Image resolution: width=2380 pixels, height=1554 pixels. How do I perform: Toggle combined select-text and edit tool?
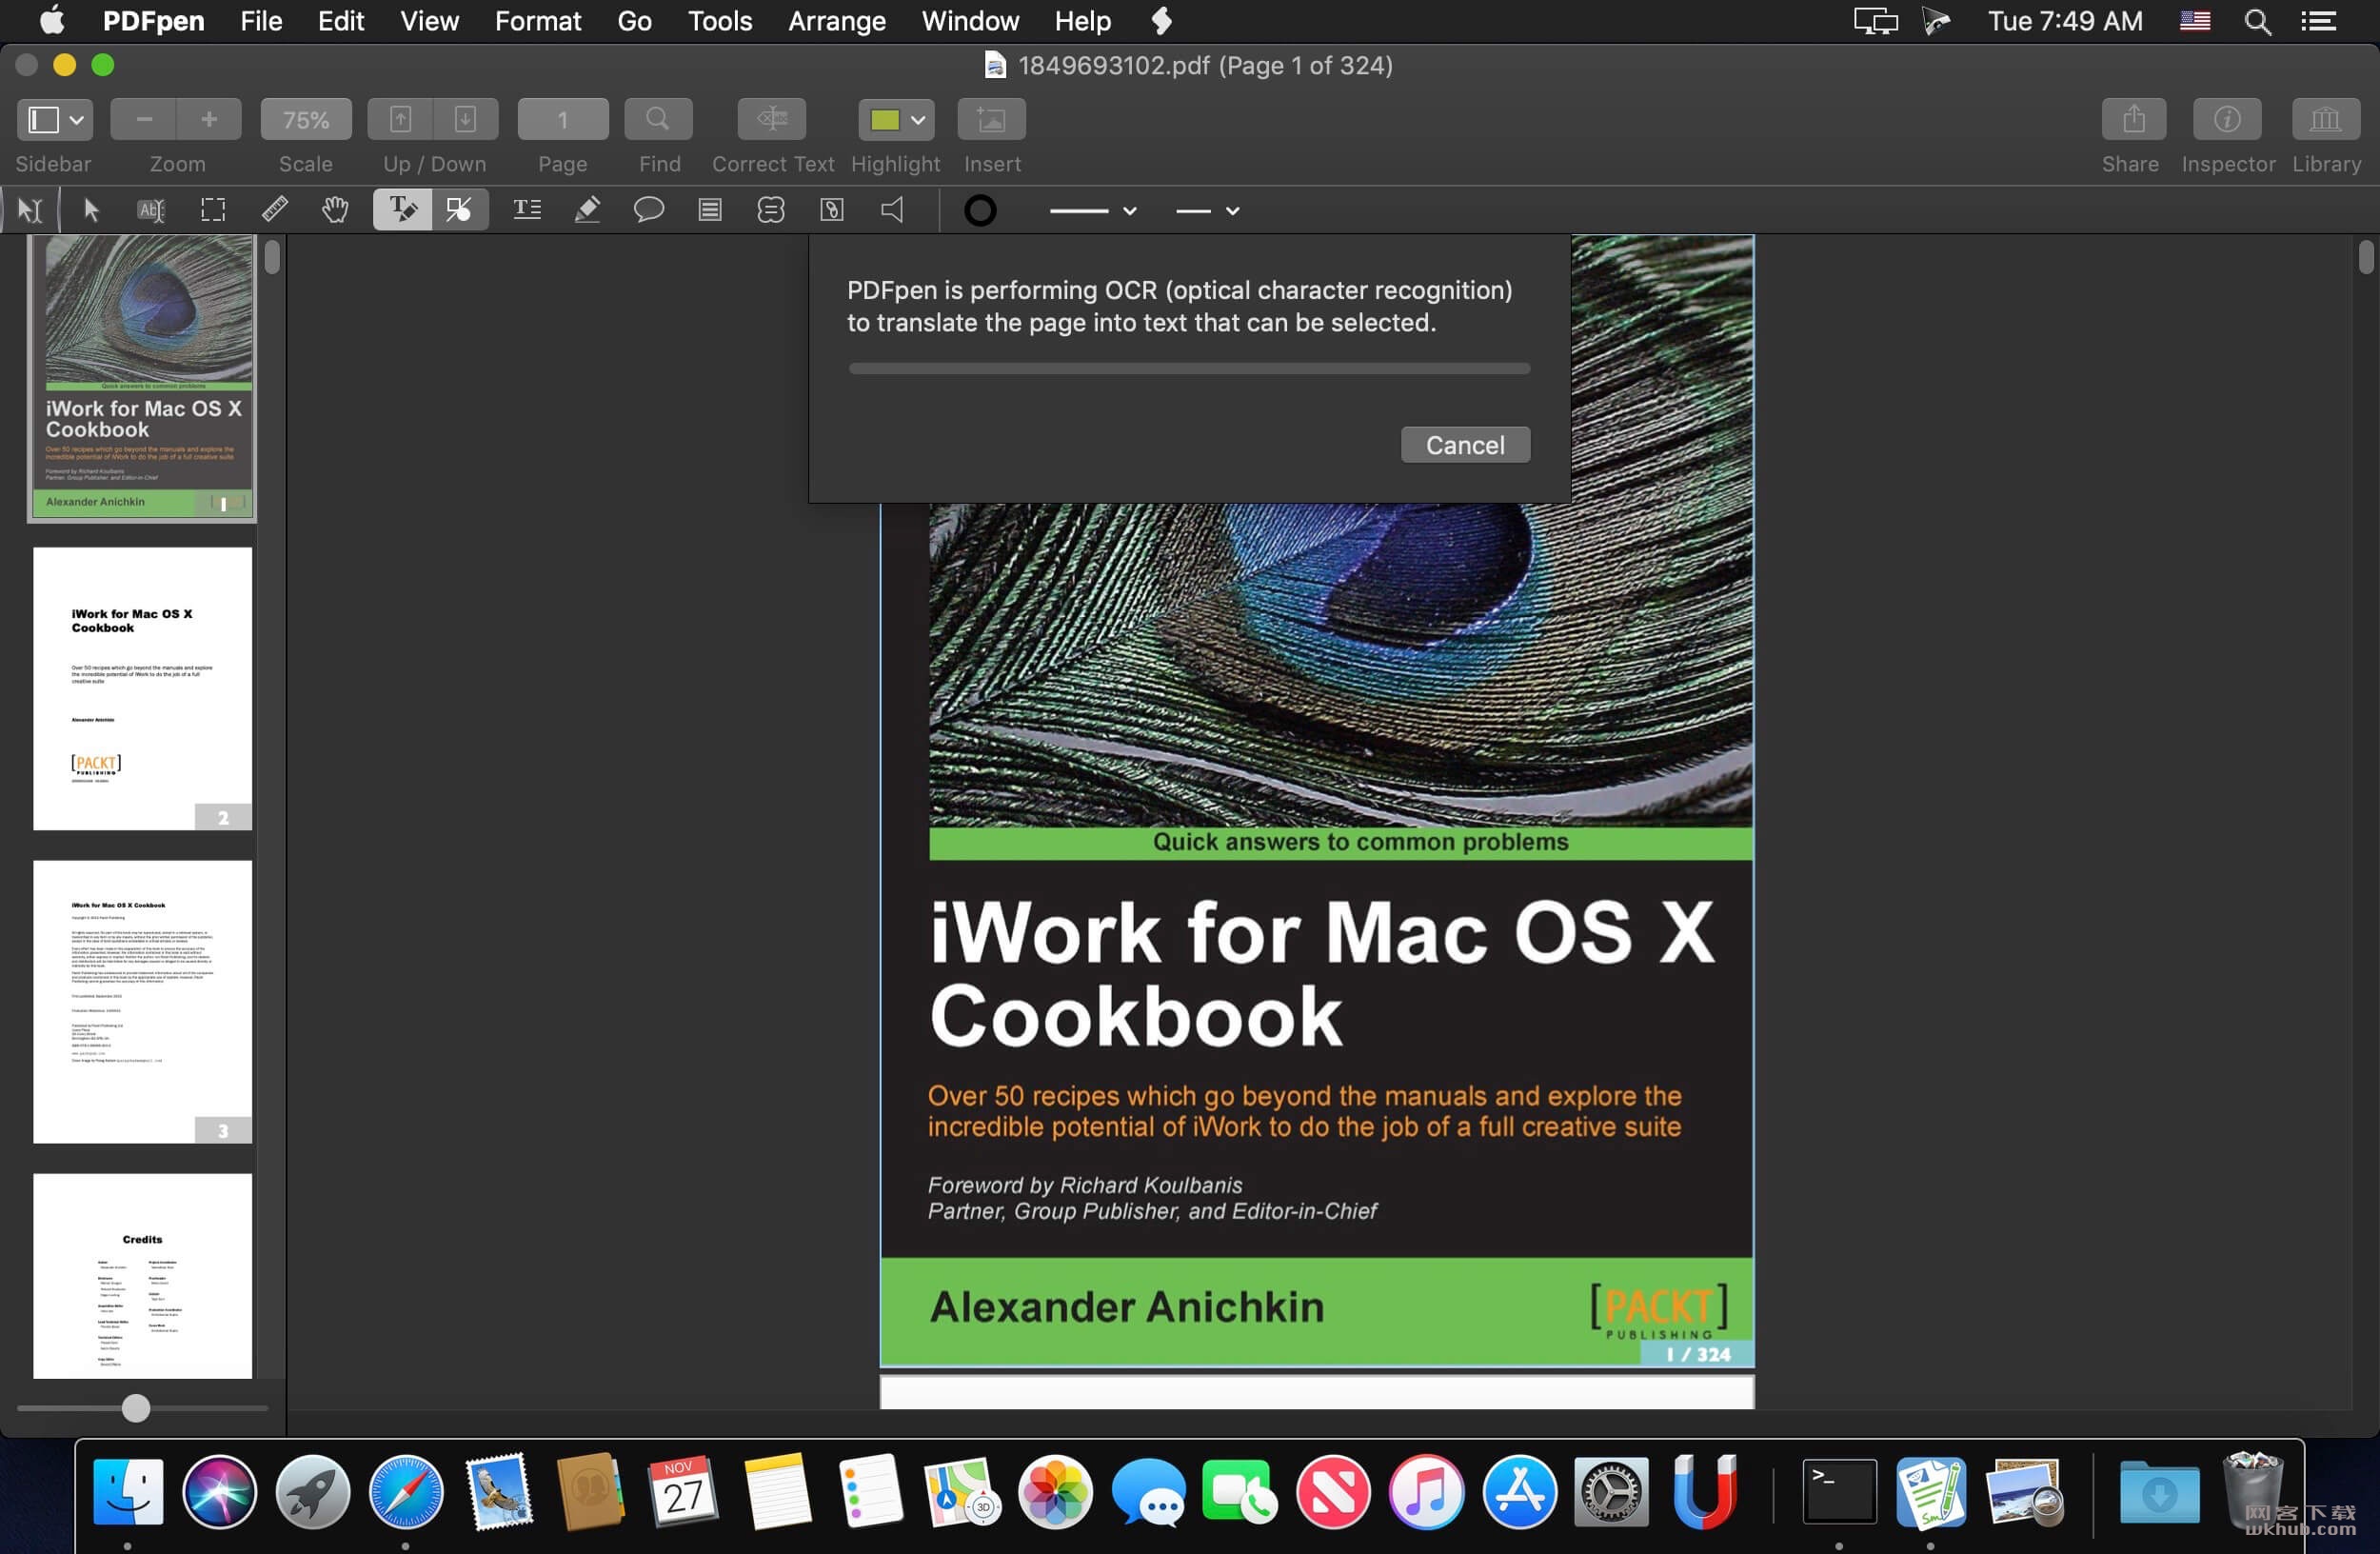click(30, 210)
